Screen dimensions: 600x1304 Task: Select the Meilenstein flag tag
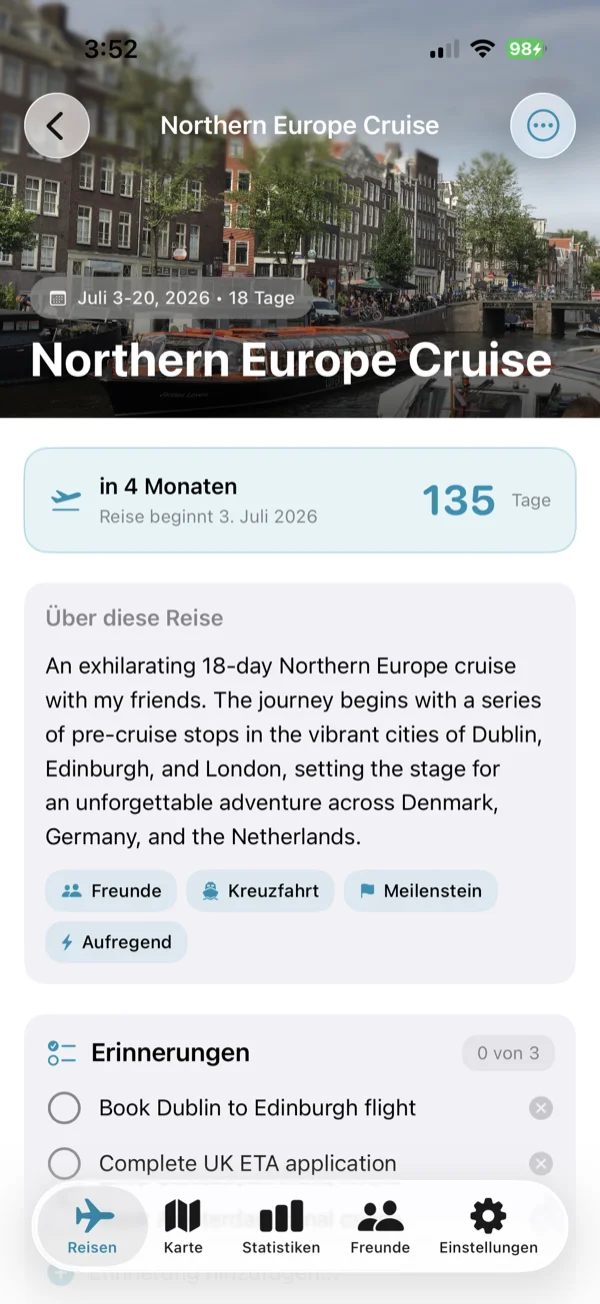point(420,891)
